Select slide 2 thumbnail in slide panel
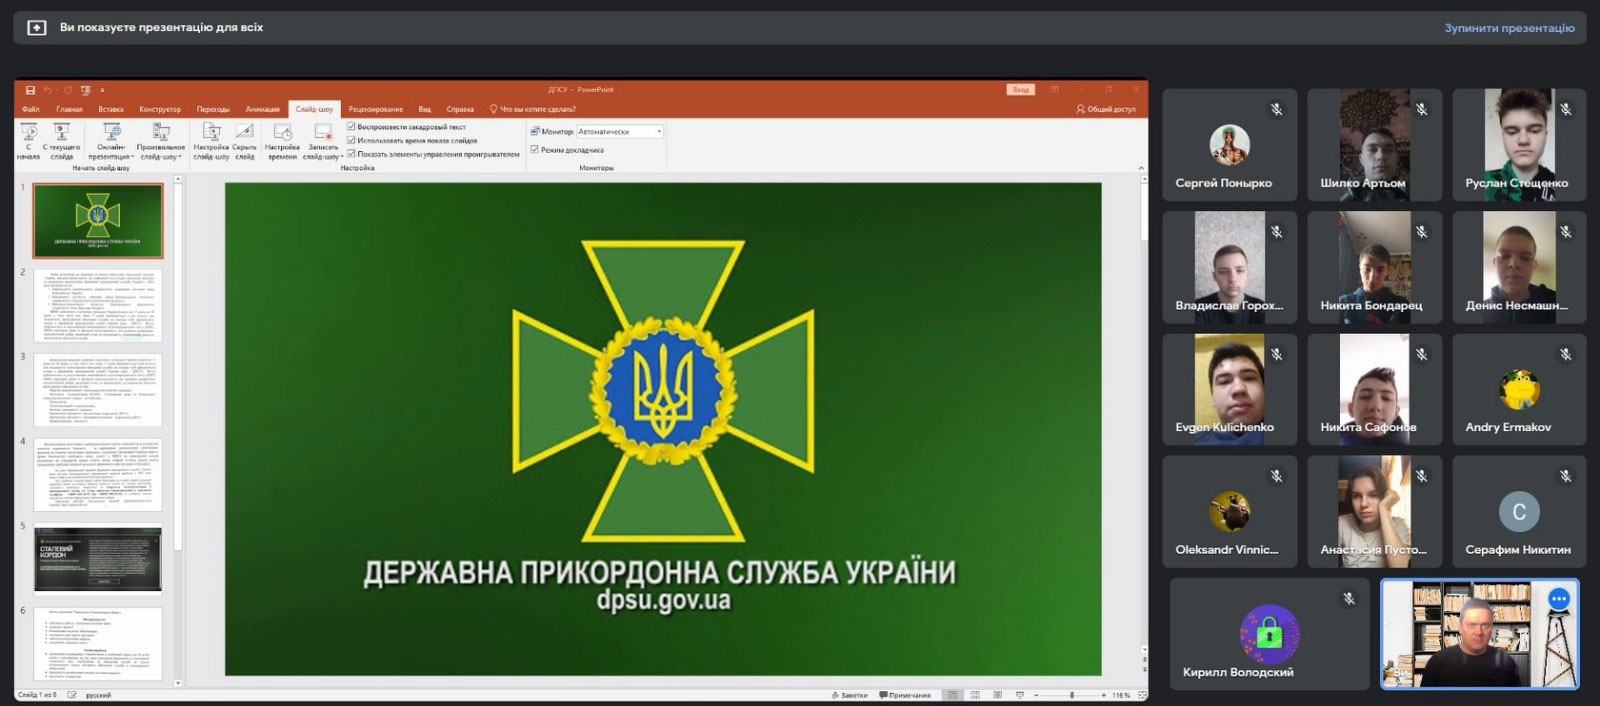Screen dimensions: 1600x706 tap(98, 305)
